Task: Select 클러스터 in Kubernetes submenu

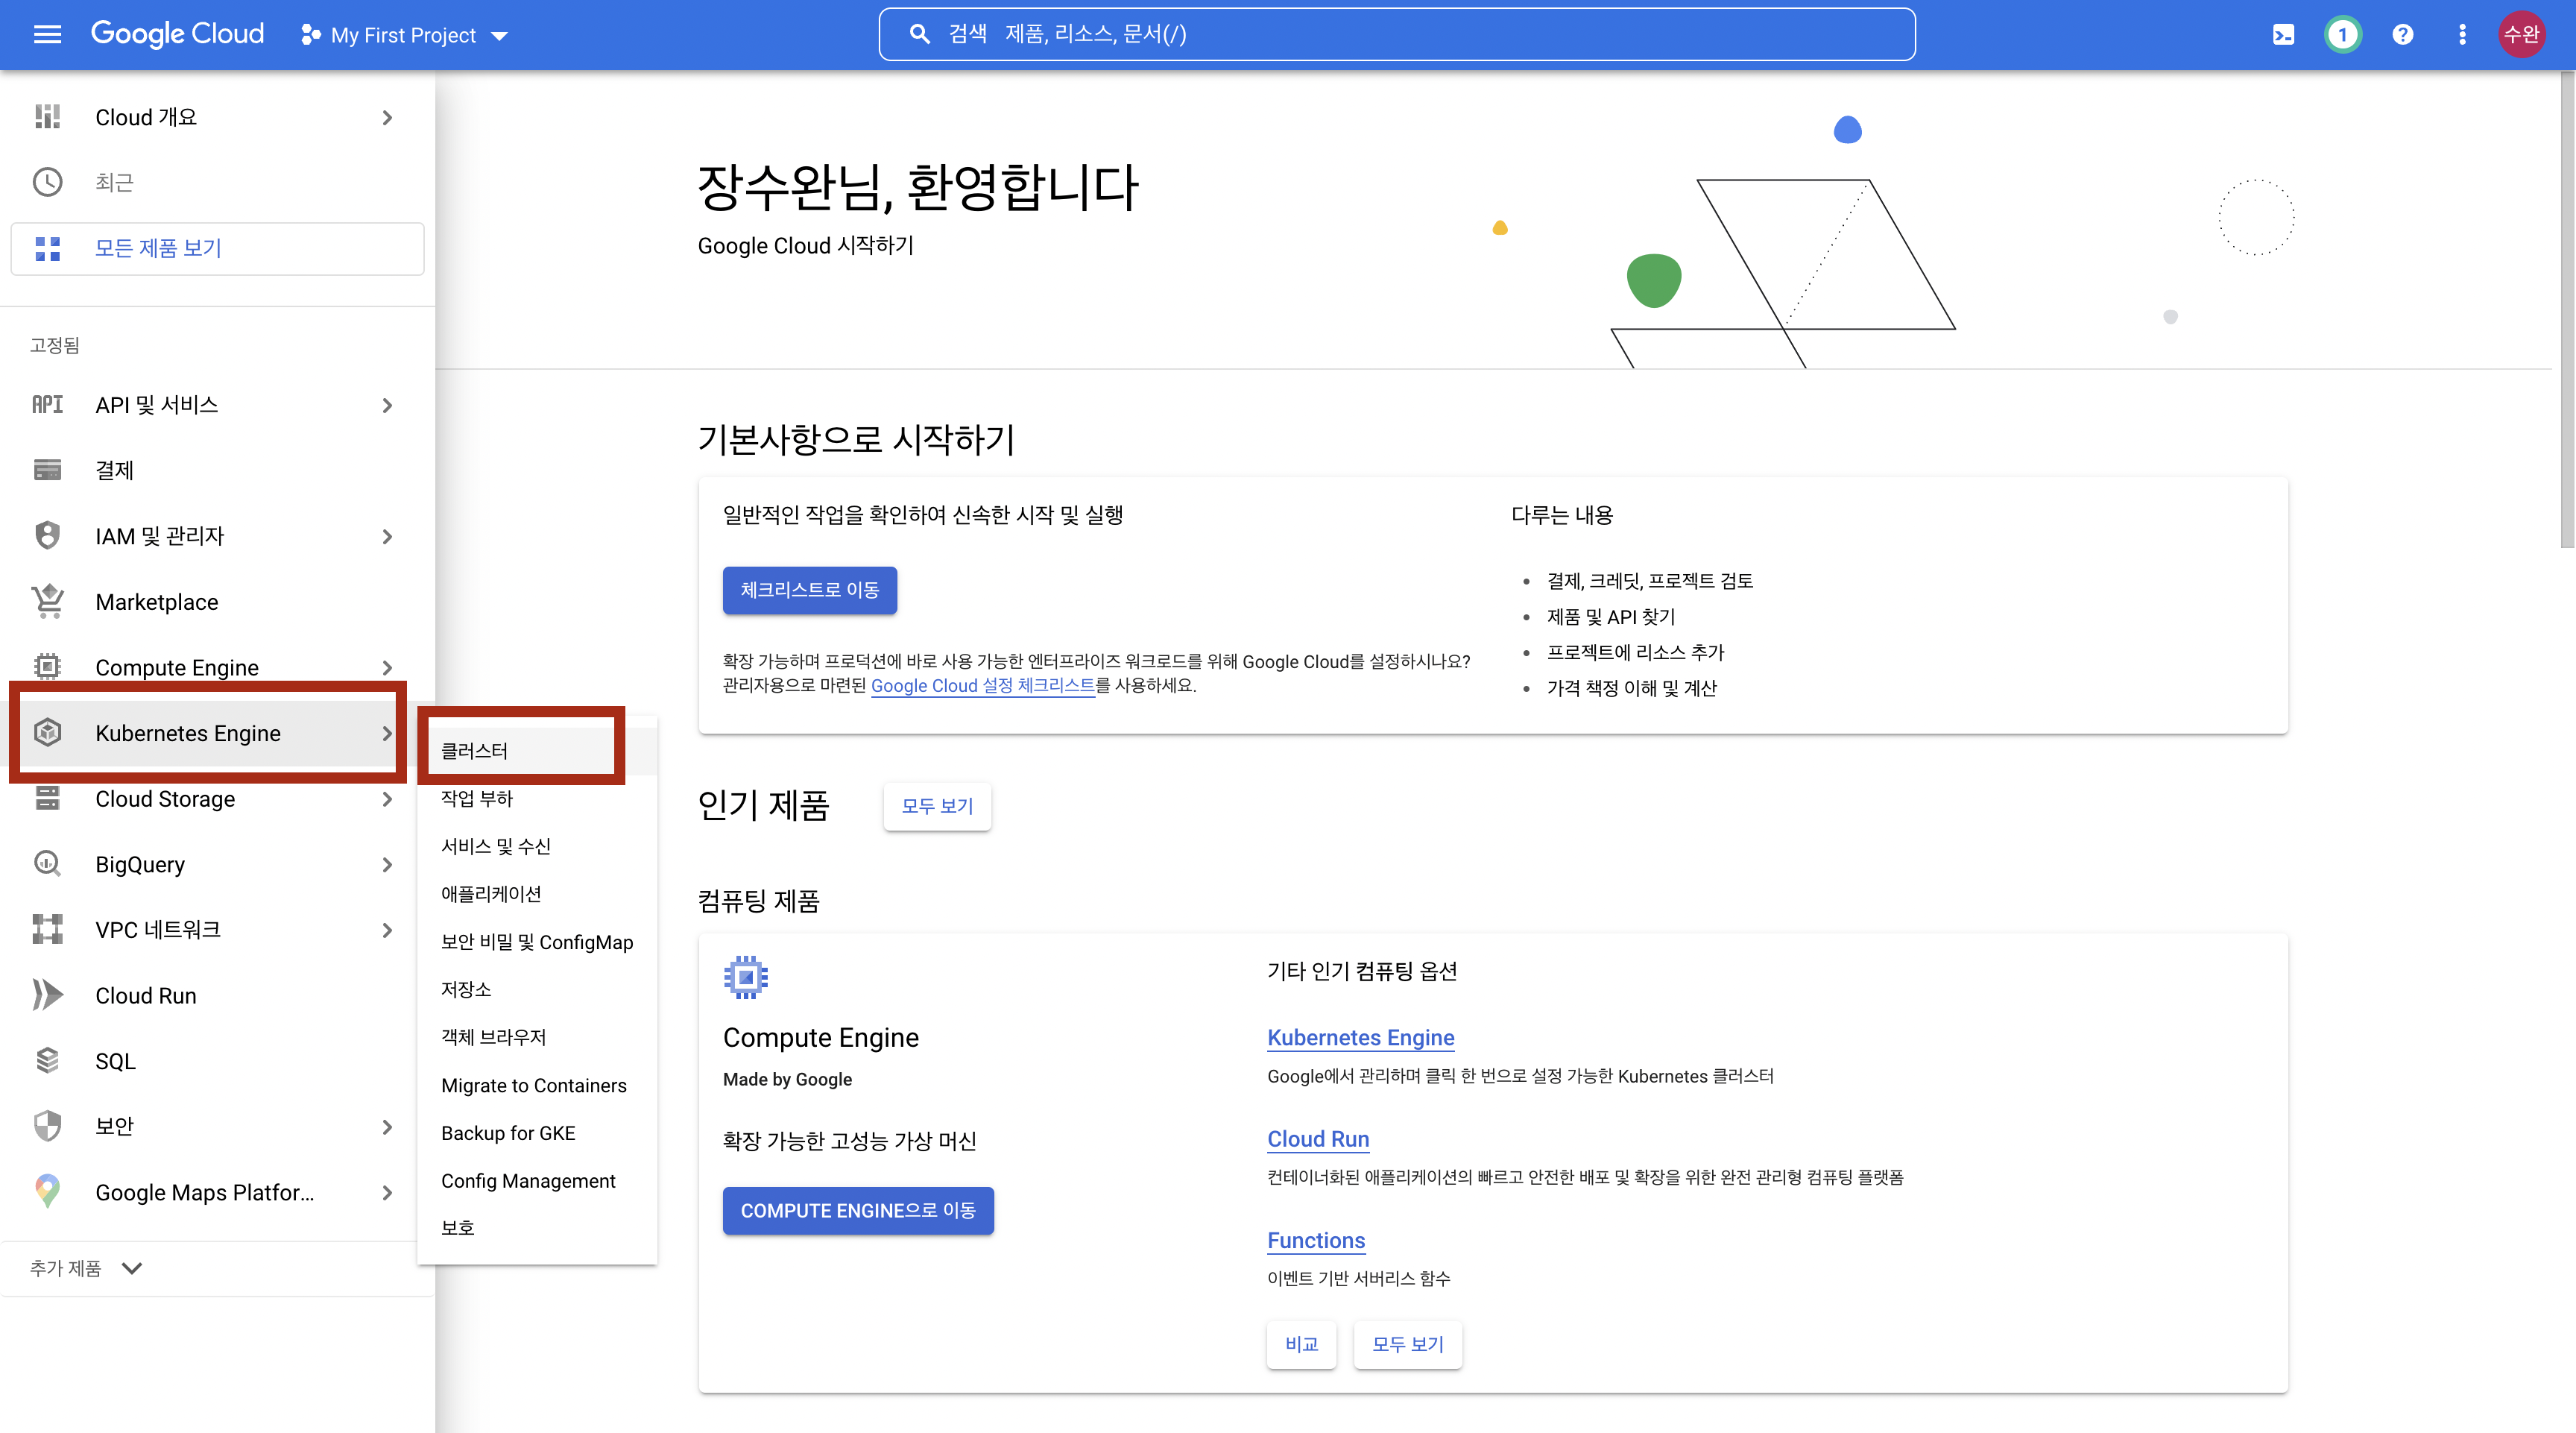Action: [x=537, y=750]
